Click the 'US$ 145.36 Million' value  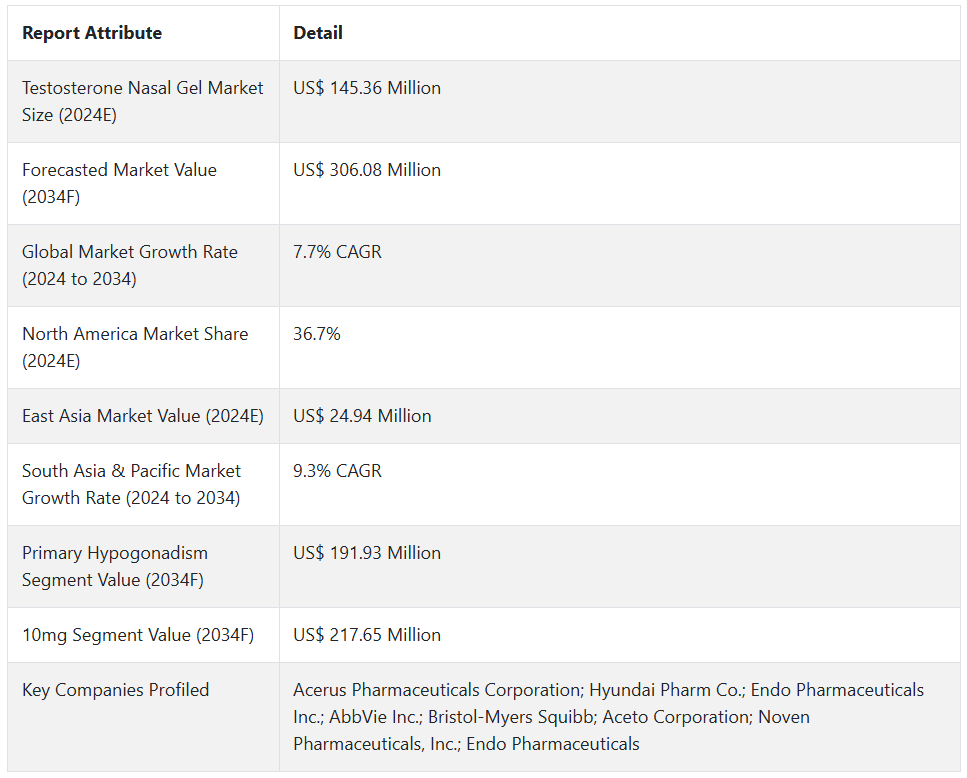pos(367,88)
